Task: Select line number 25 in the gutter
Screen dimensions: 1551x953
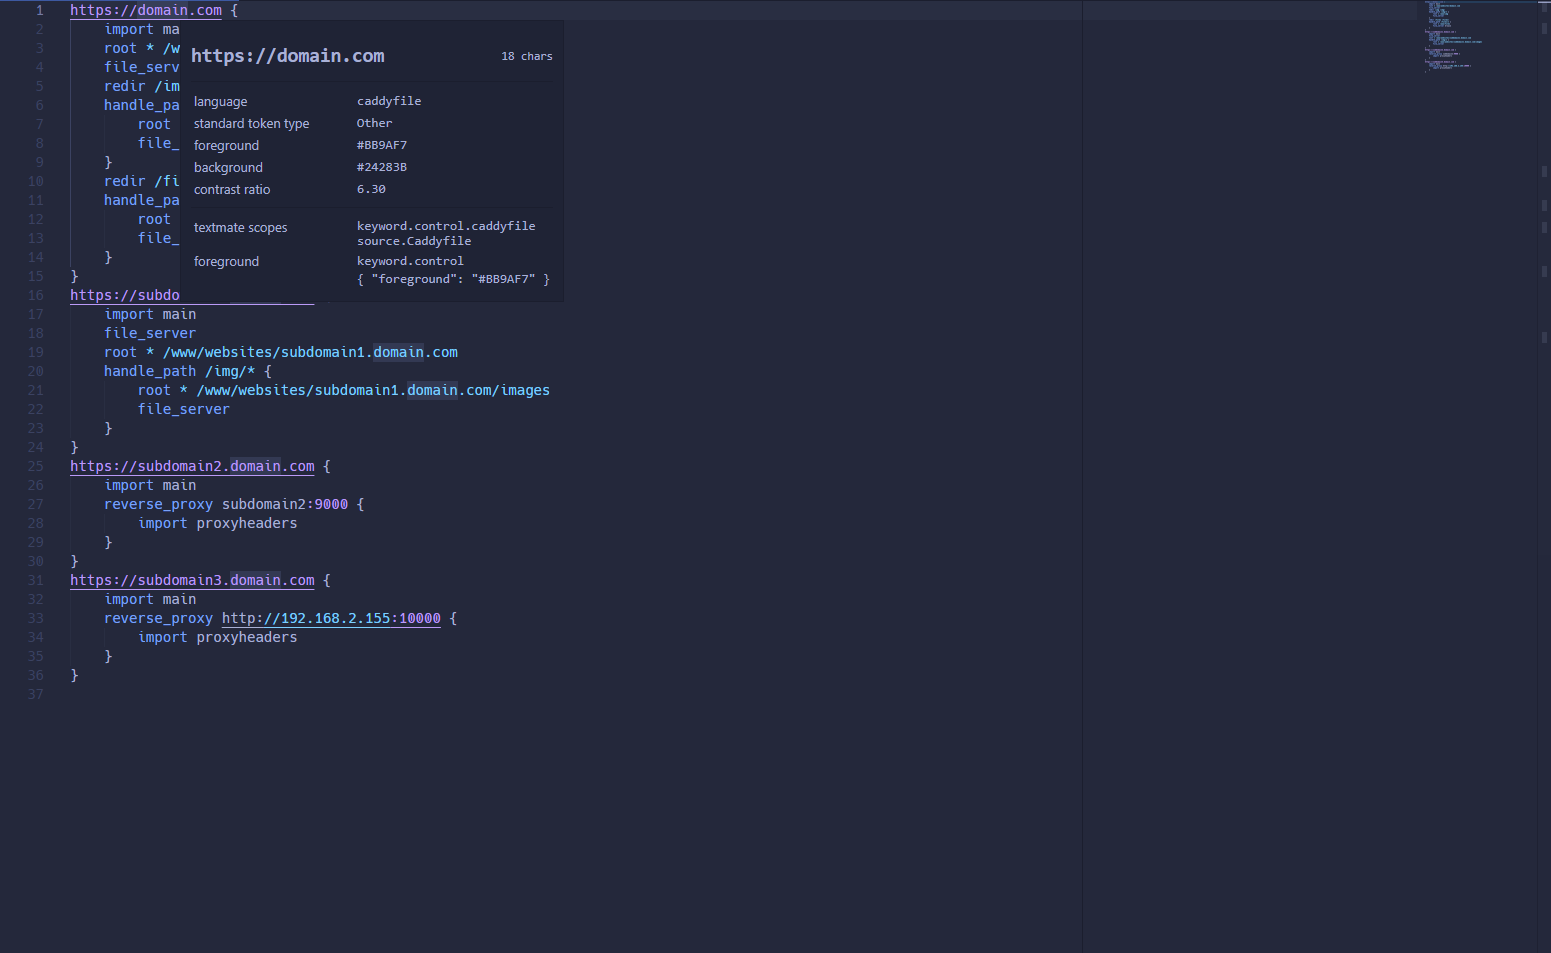Action: (35, 466)
